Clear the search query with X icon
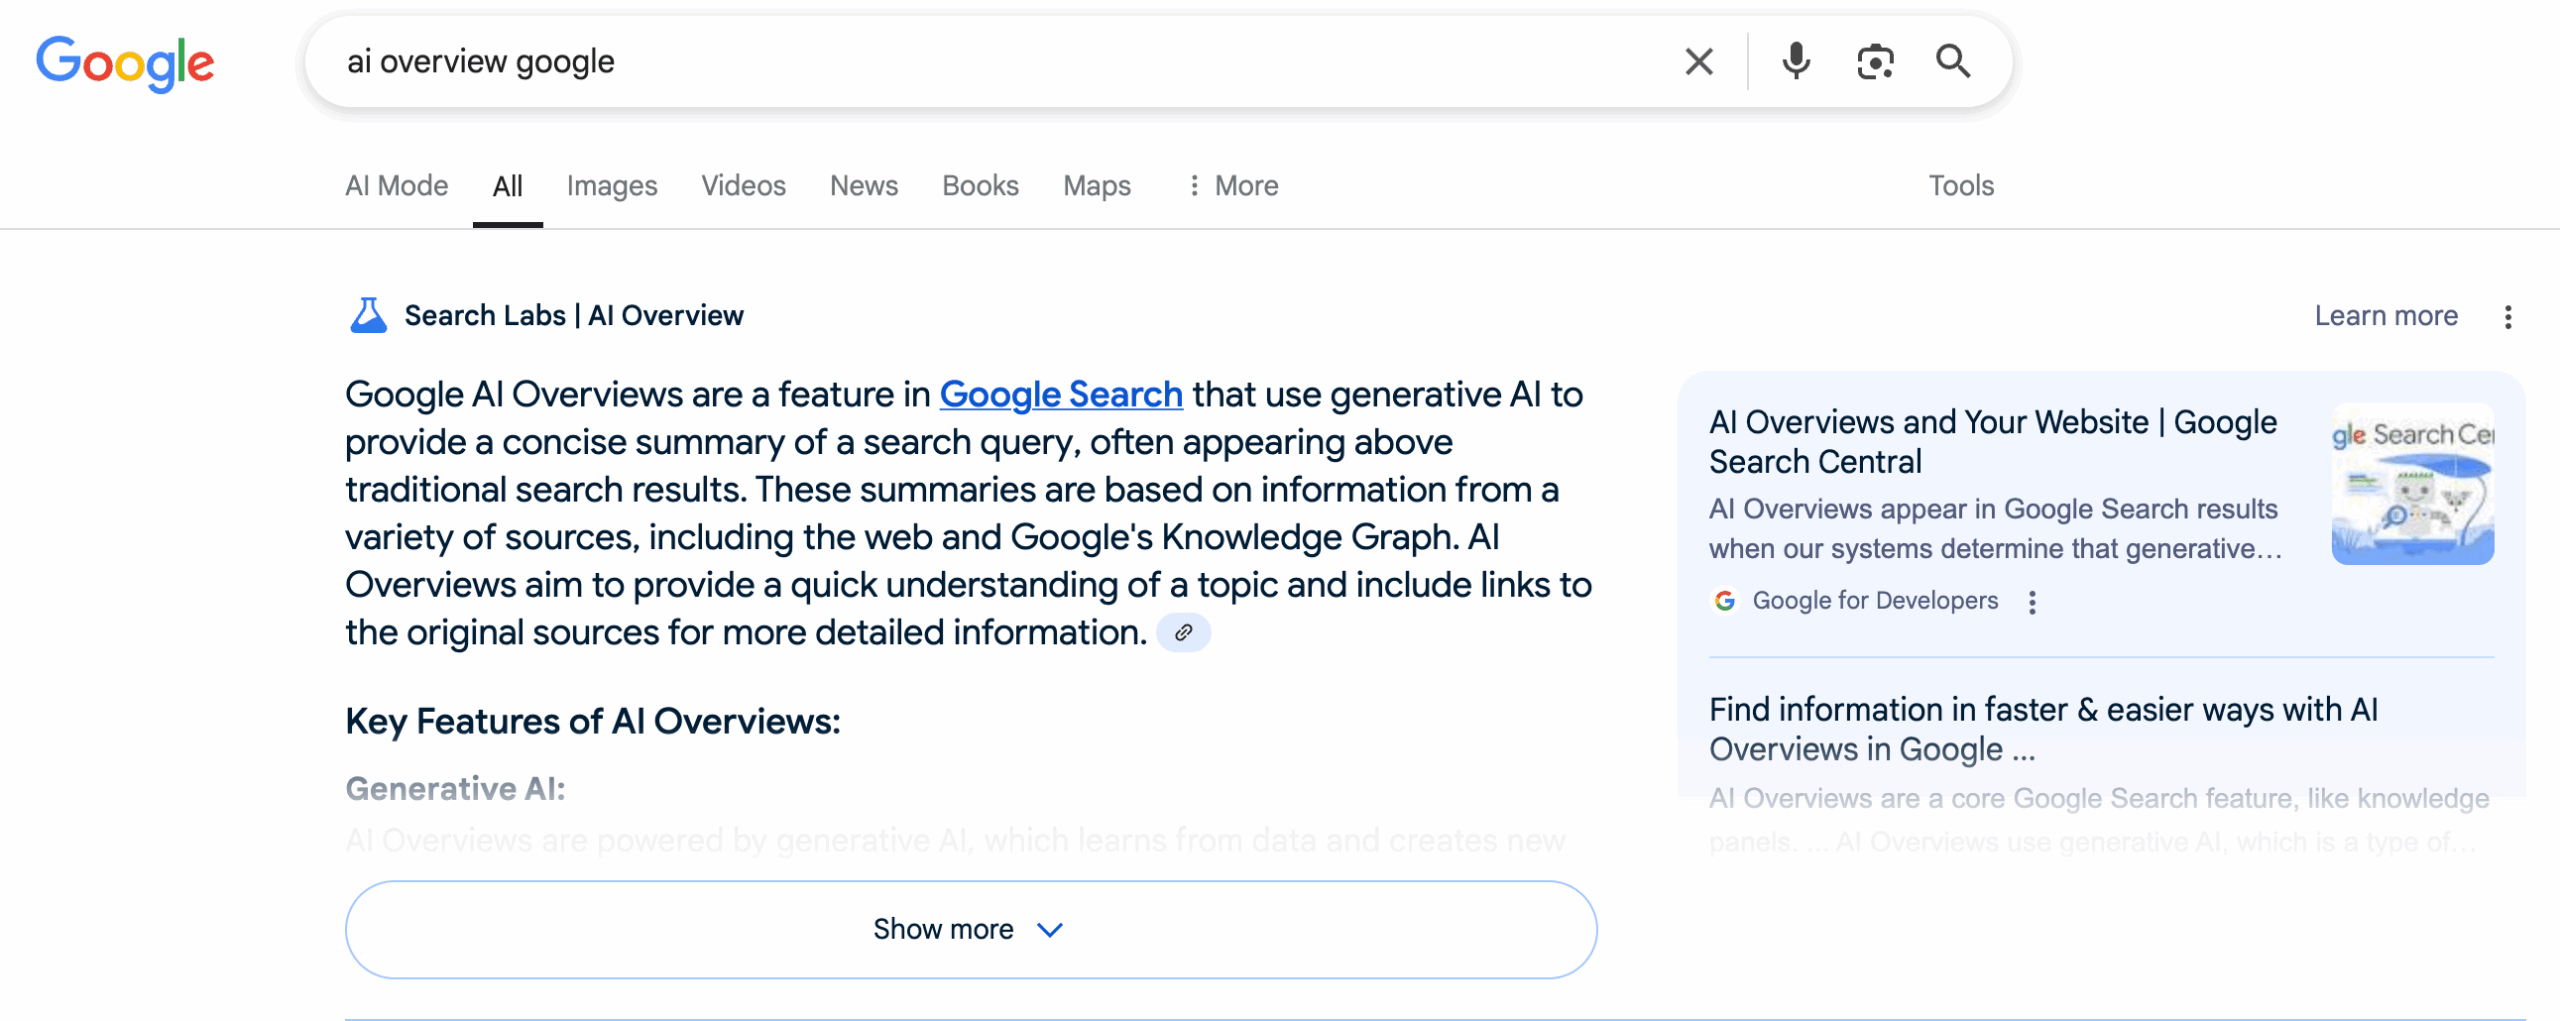This screenshot has height=1021, width=2560. pos(1698,62)
